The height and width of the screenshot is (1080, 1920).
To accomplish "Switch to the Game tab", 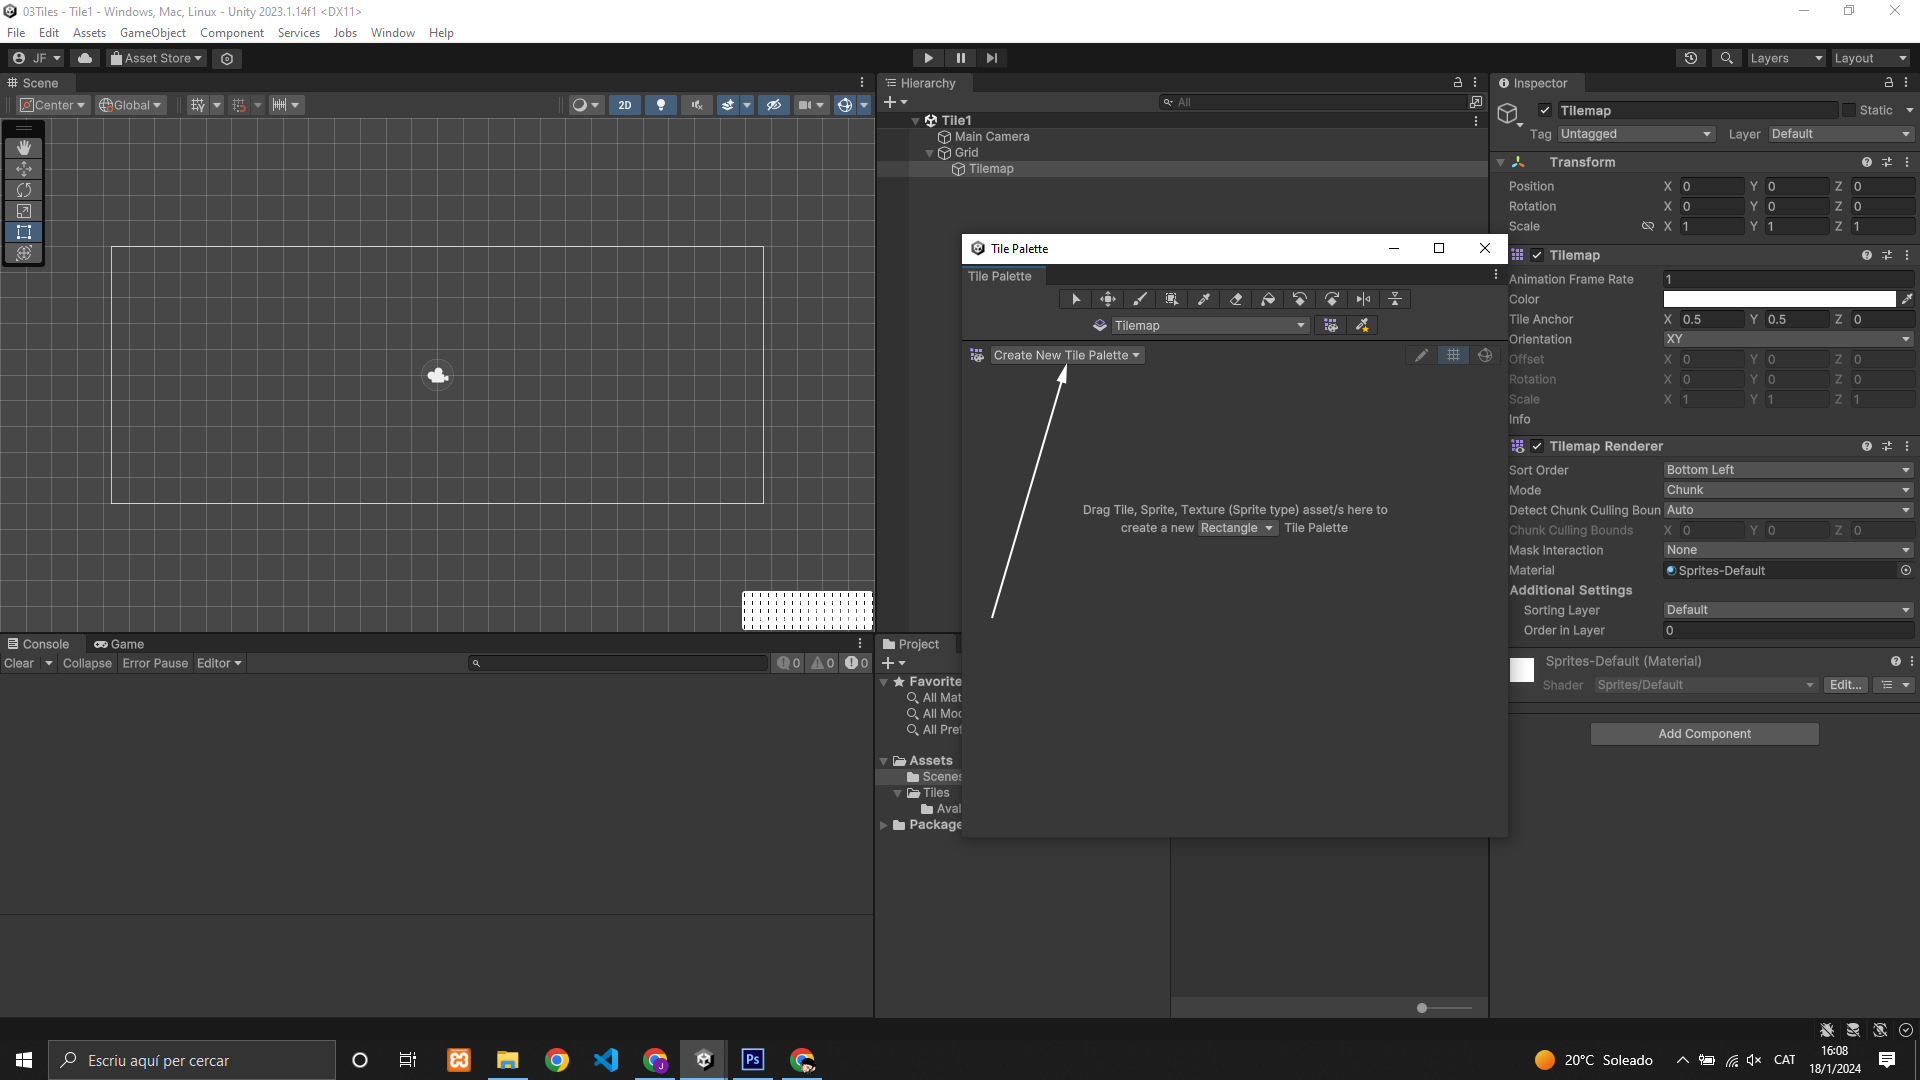I will pyautogui.click(x=119, y=644).
